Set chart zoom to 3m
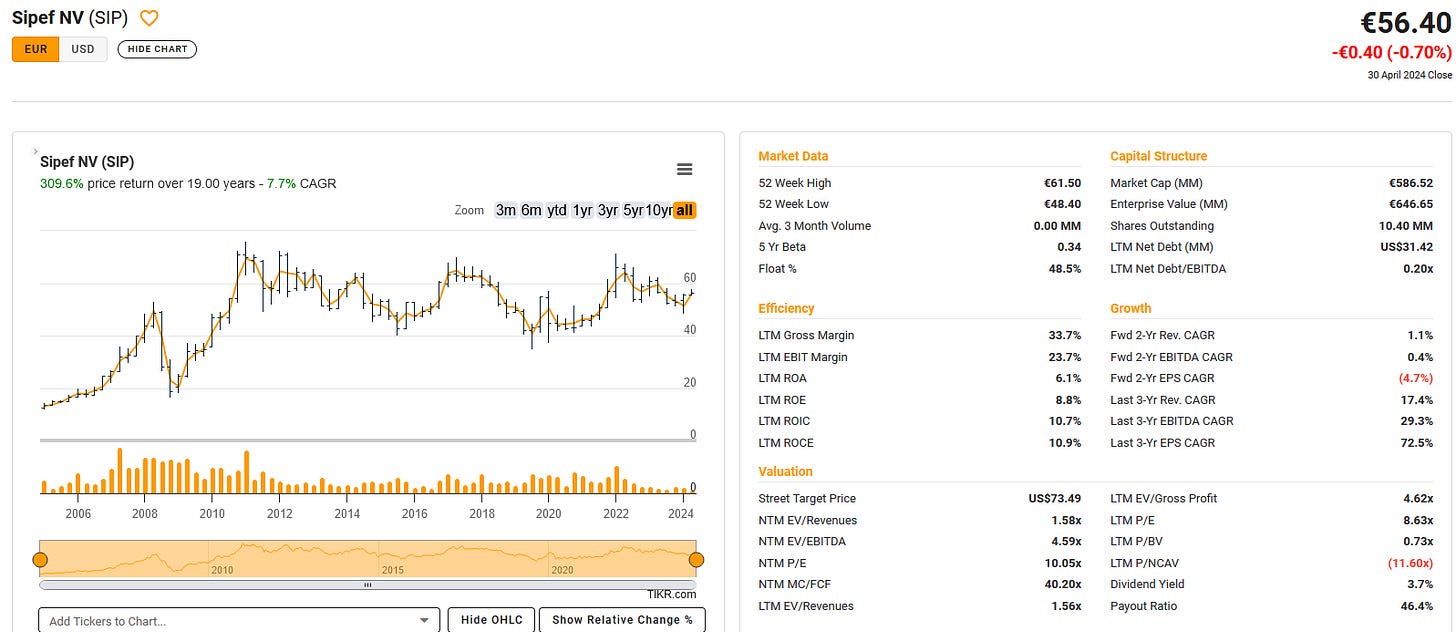 [x=506, y=210]
